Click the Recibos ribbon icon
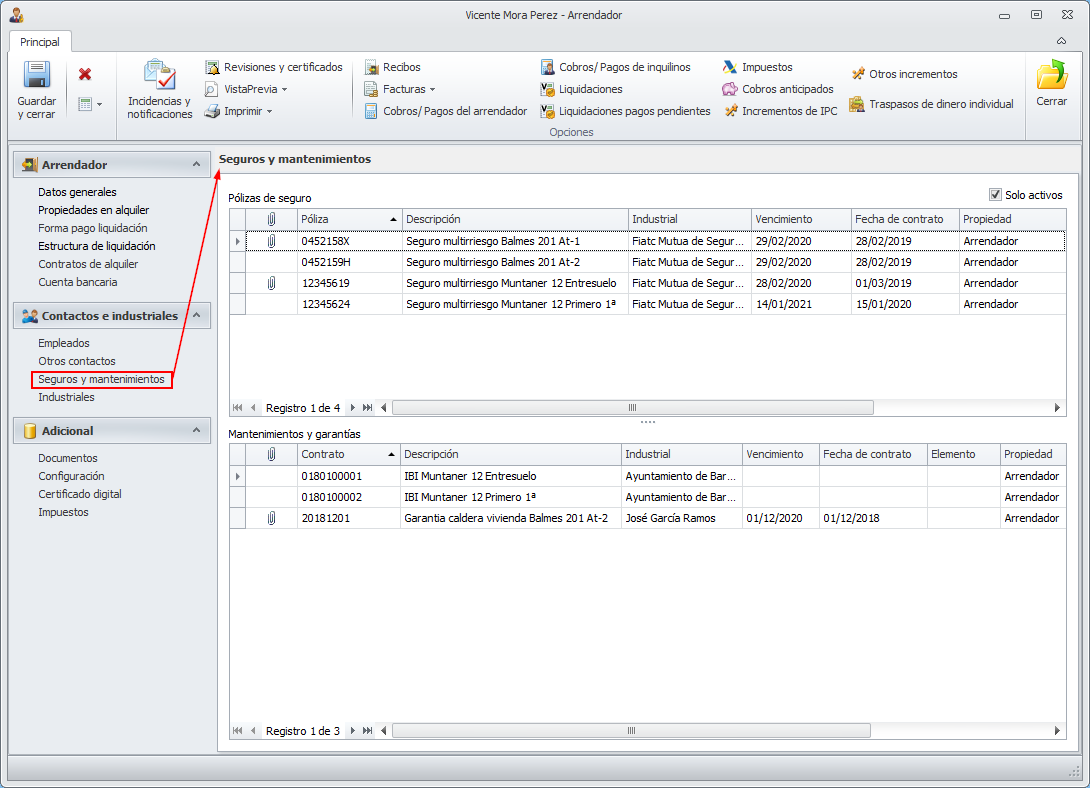Screen dimensions: 1090x788 (371, 67)
